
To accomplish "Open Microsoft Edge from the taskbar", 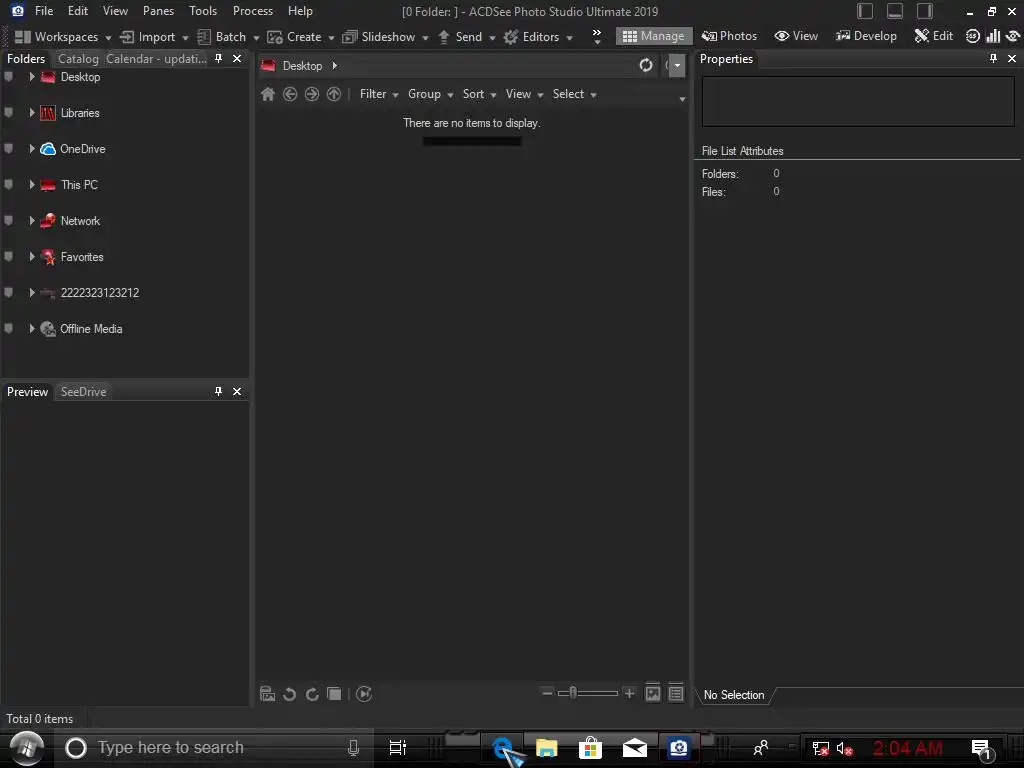I will [503, 748].
